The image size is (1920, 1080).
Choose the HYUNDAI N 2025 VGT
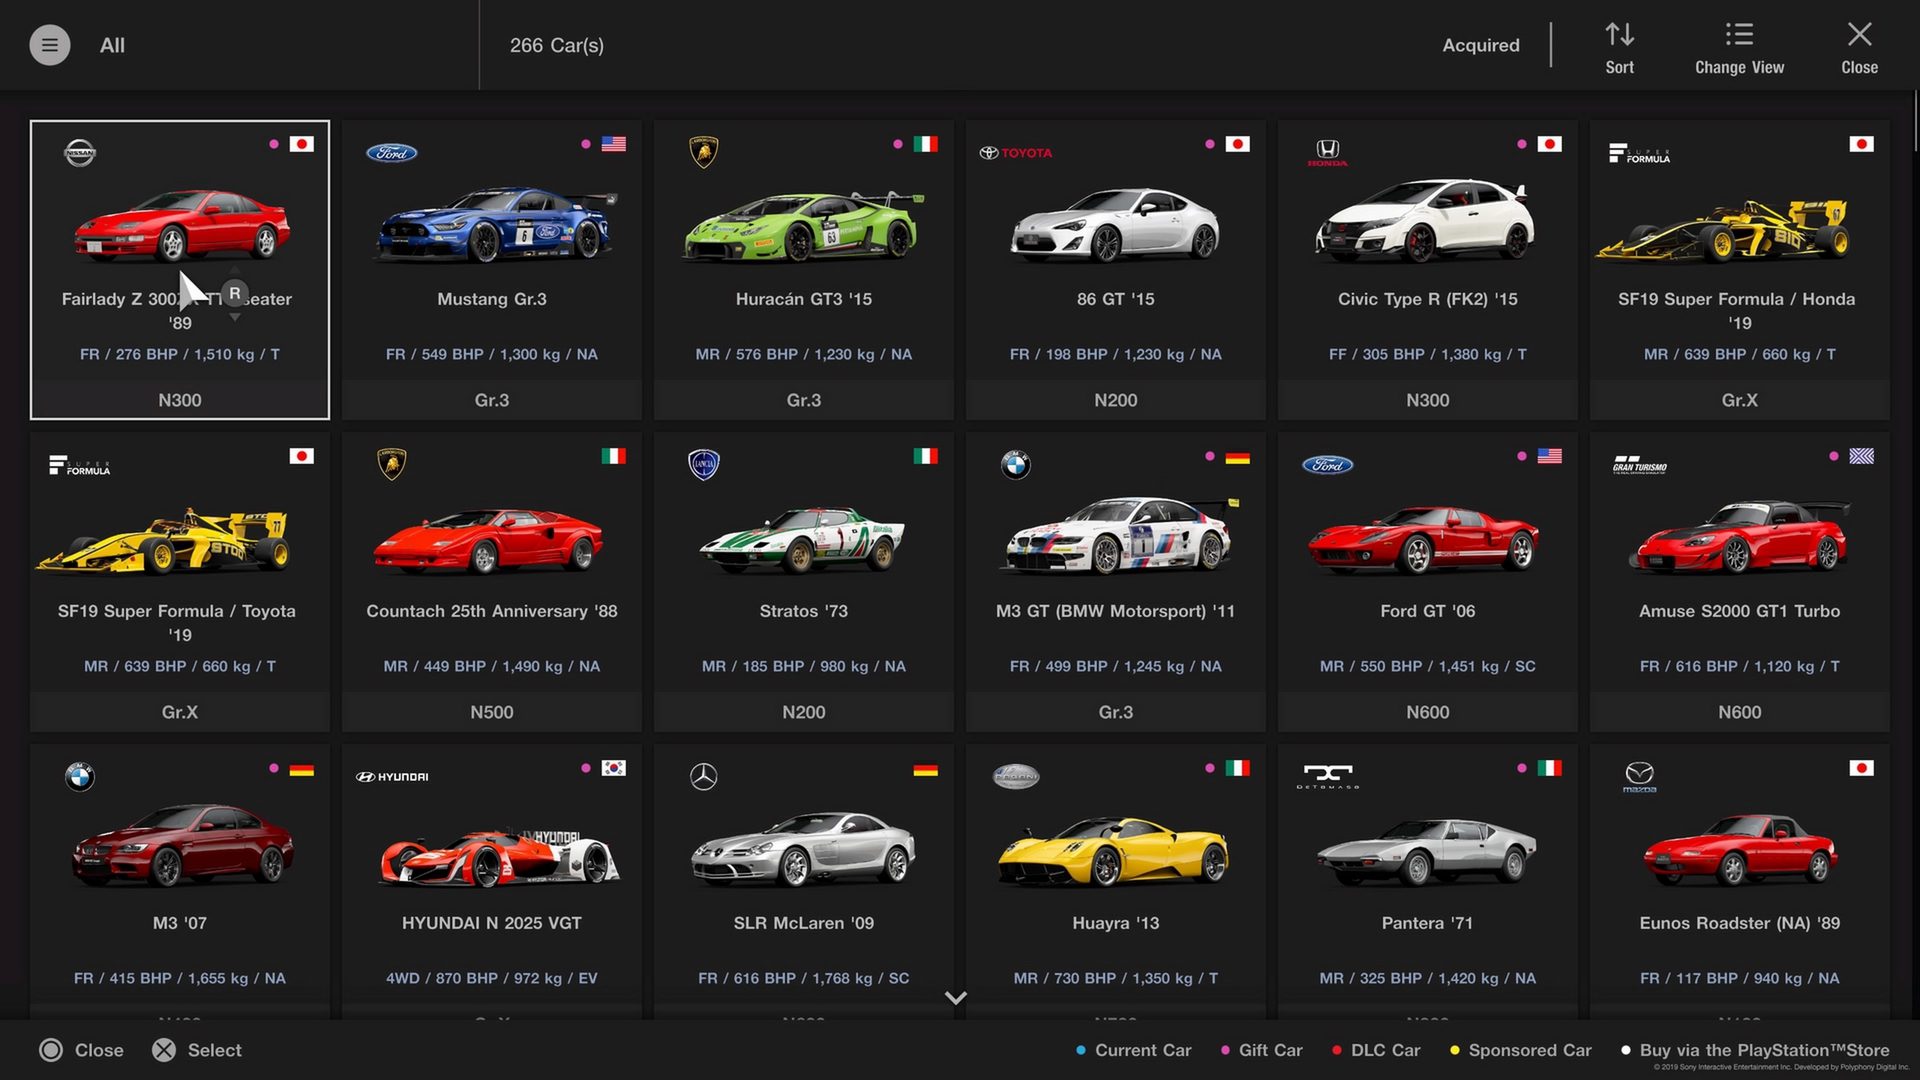coord(498,858)
